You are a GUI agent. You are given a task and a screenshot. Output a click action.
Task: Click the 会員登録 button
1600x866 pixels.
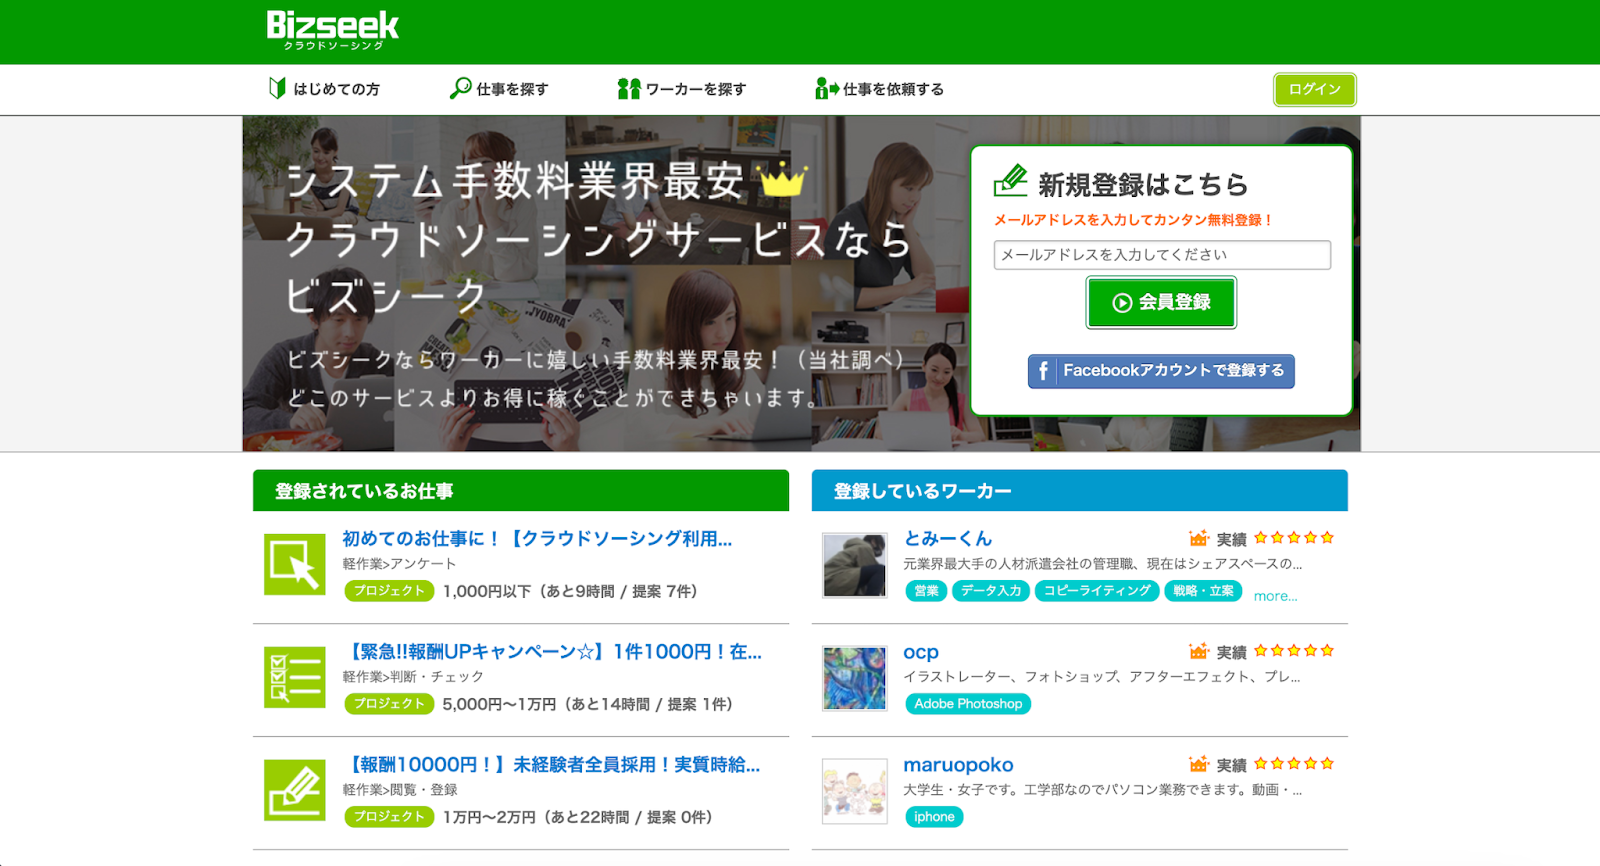(x=1161, y=302)
